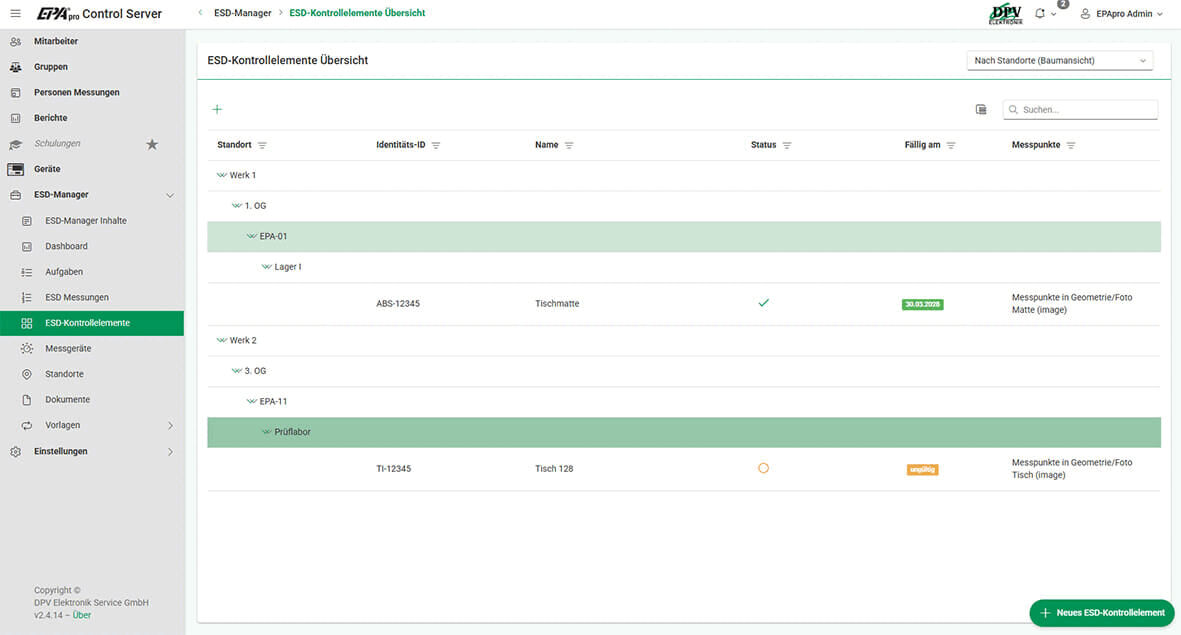Image resolution: width=1181 pixels, height=635 pixels.
Task: Collapse the Werk 1 tree node
Action: coord(222,176)
